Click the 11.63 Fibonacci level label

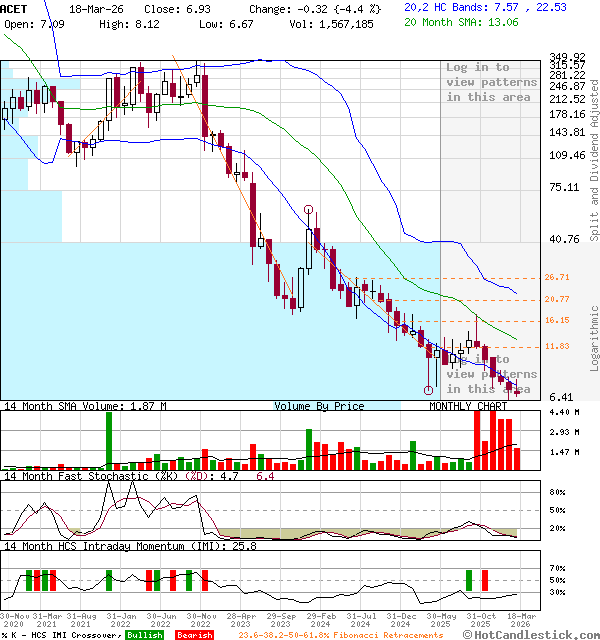coord(557,346)
